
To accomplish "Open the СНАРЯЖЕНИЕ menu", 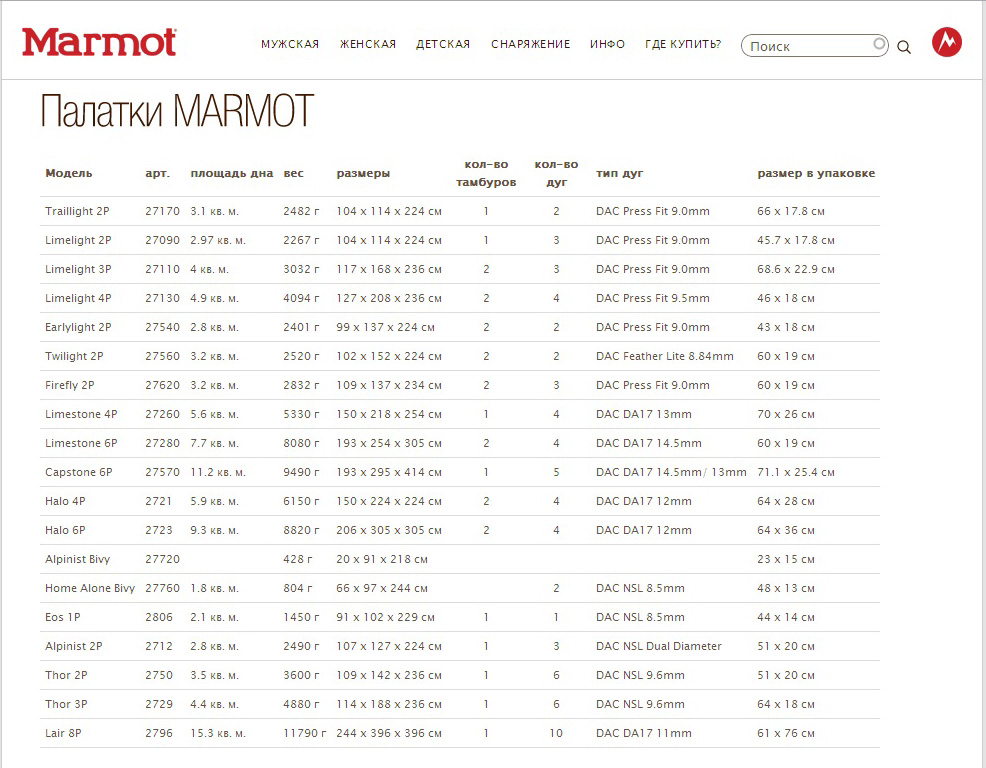I will [x=530, y=44].
